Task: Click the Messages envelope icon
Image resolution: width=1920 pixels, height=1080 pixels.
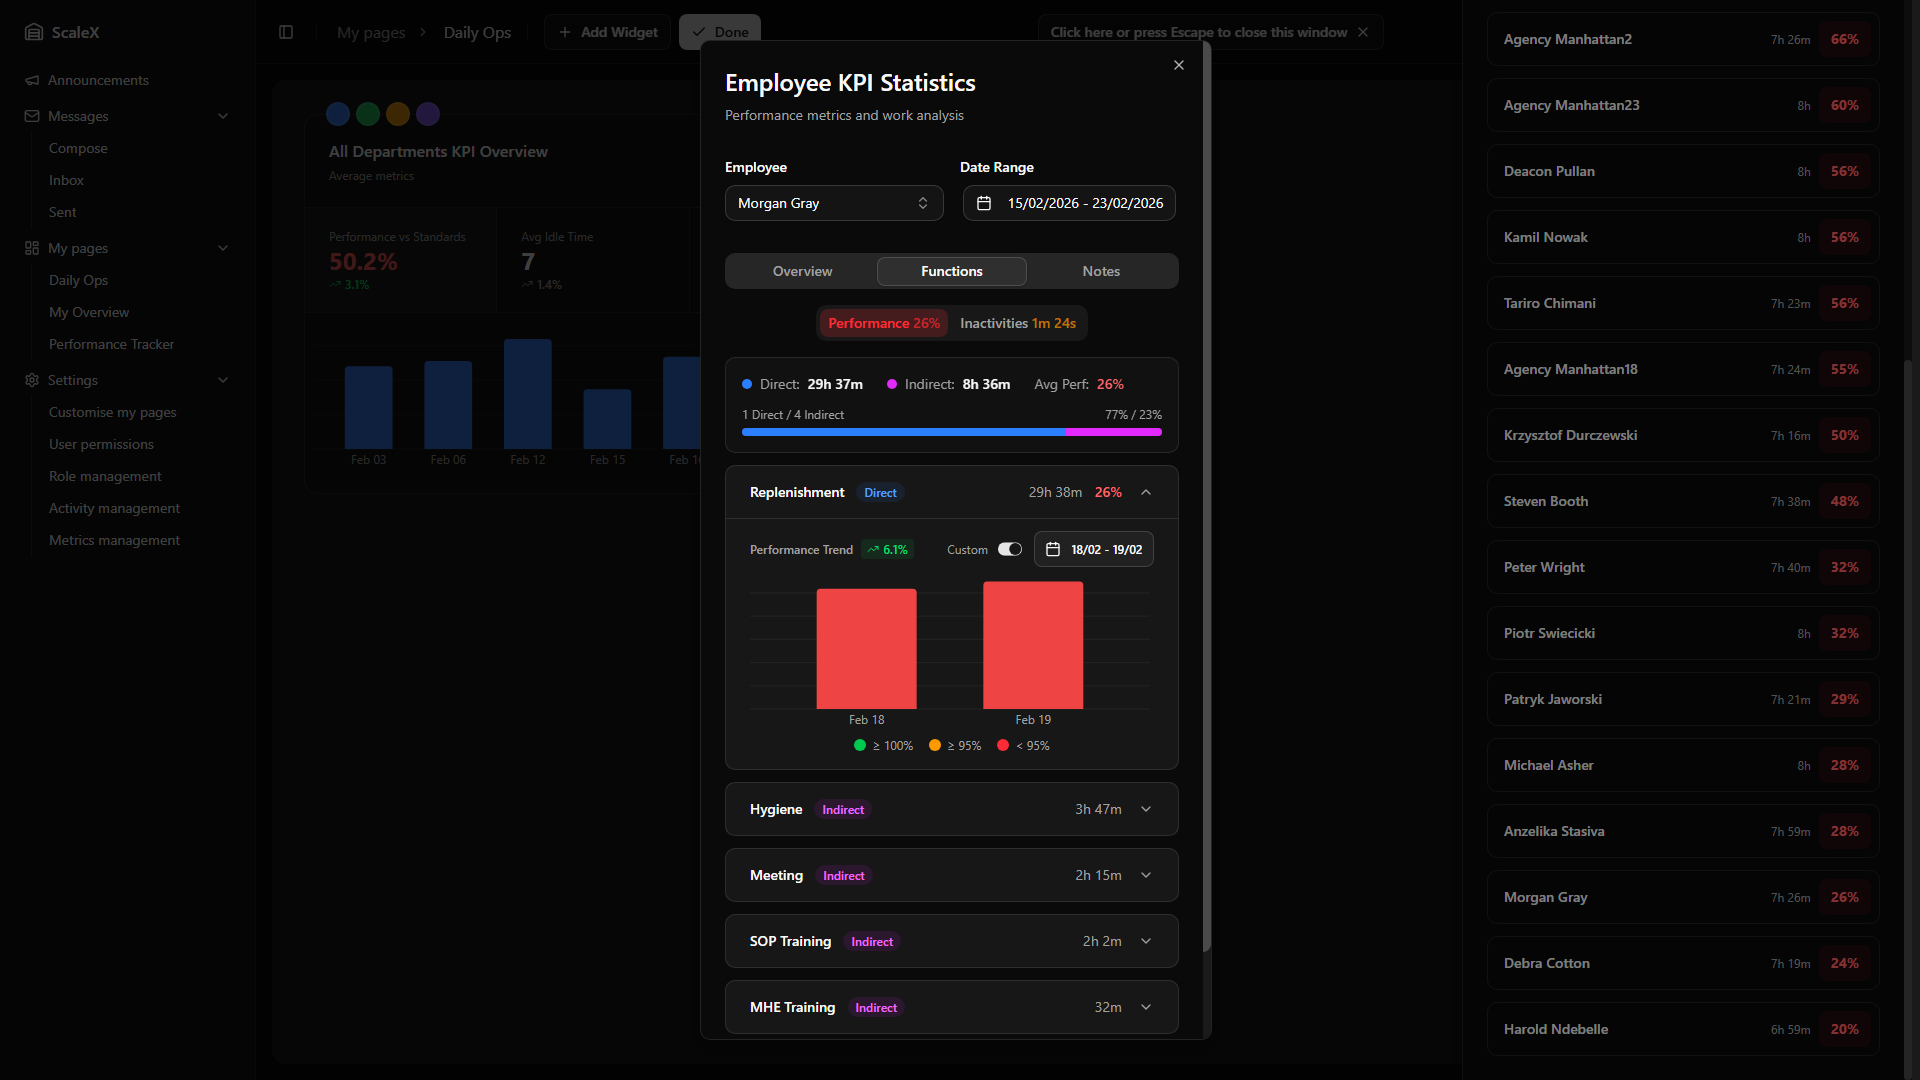Action: pyautogui.click(x=32, y=116)
